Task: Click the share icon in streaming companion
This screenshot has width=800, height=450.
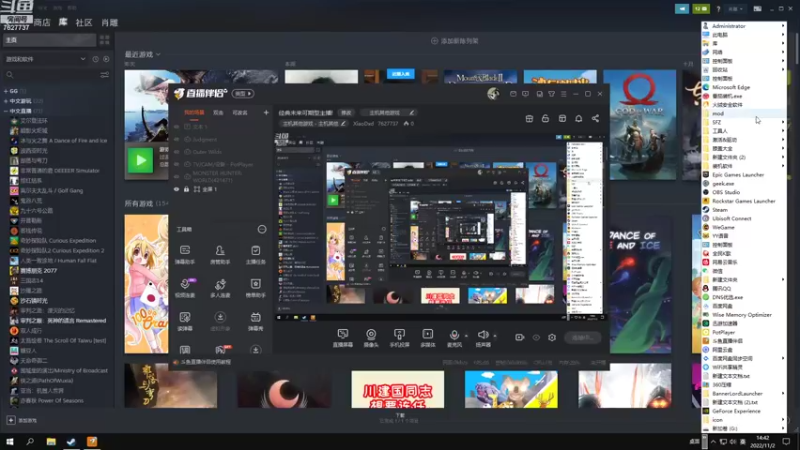Action: click(595, 118)
